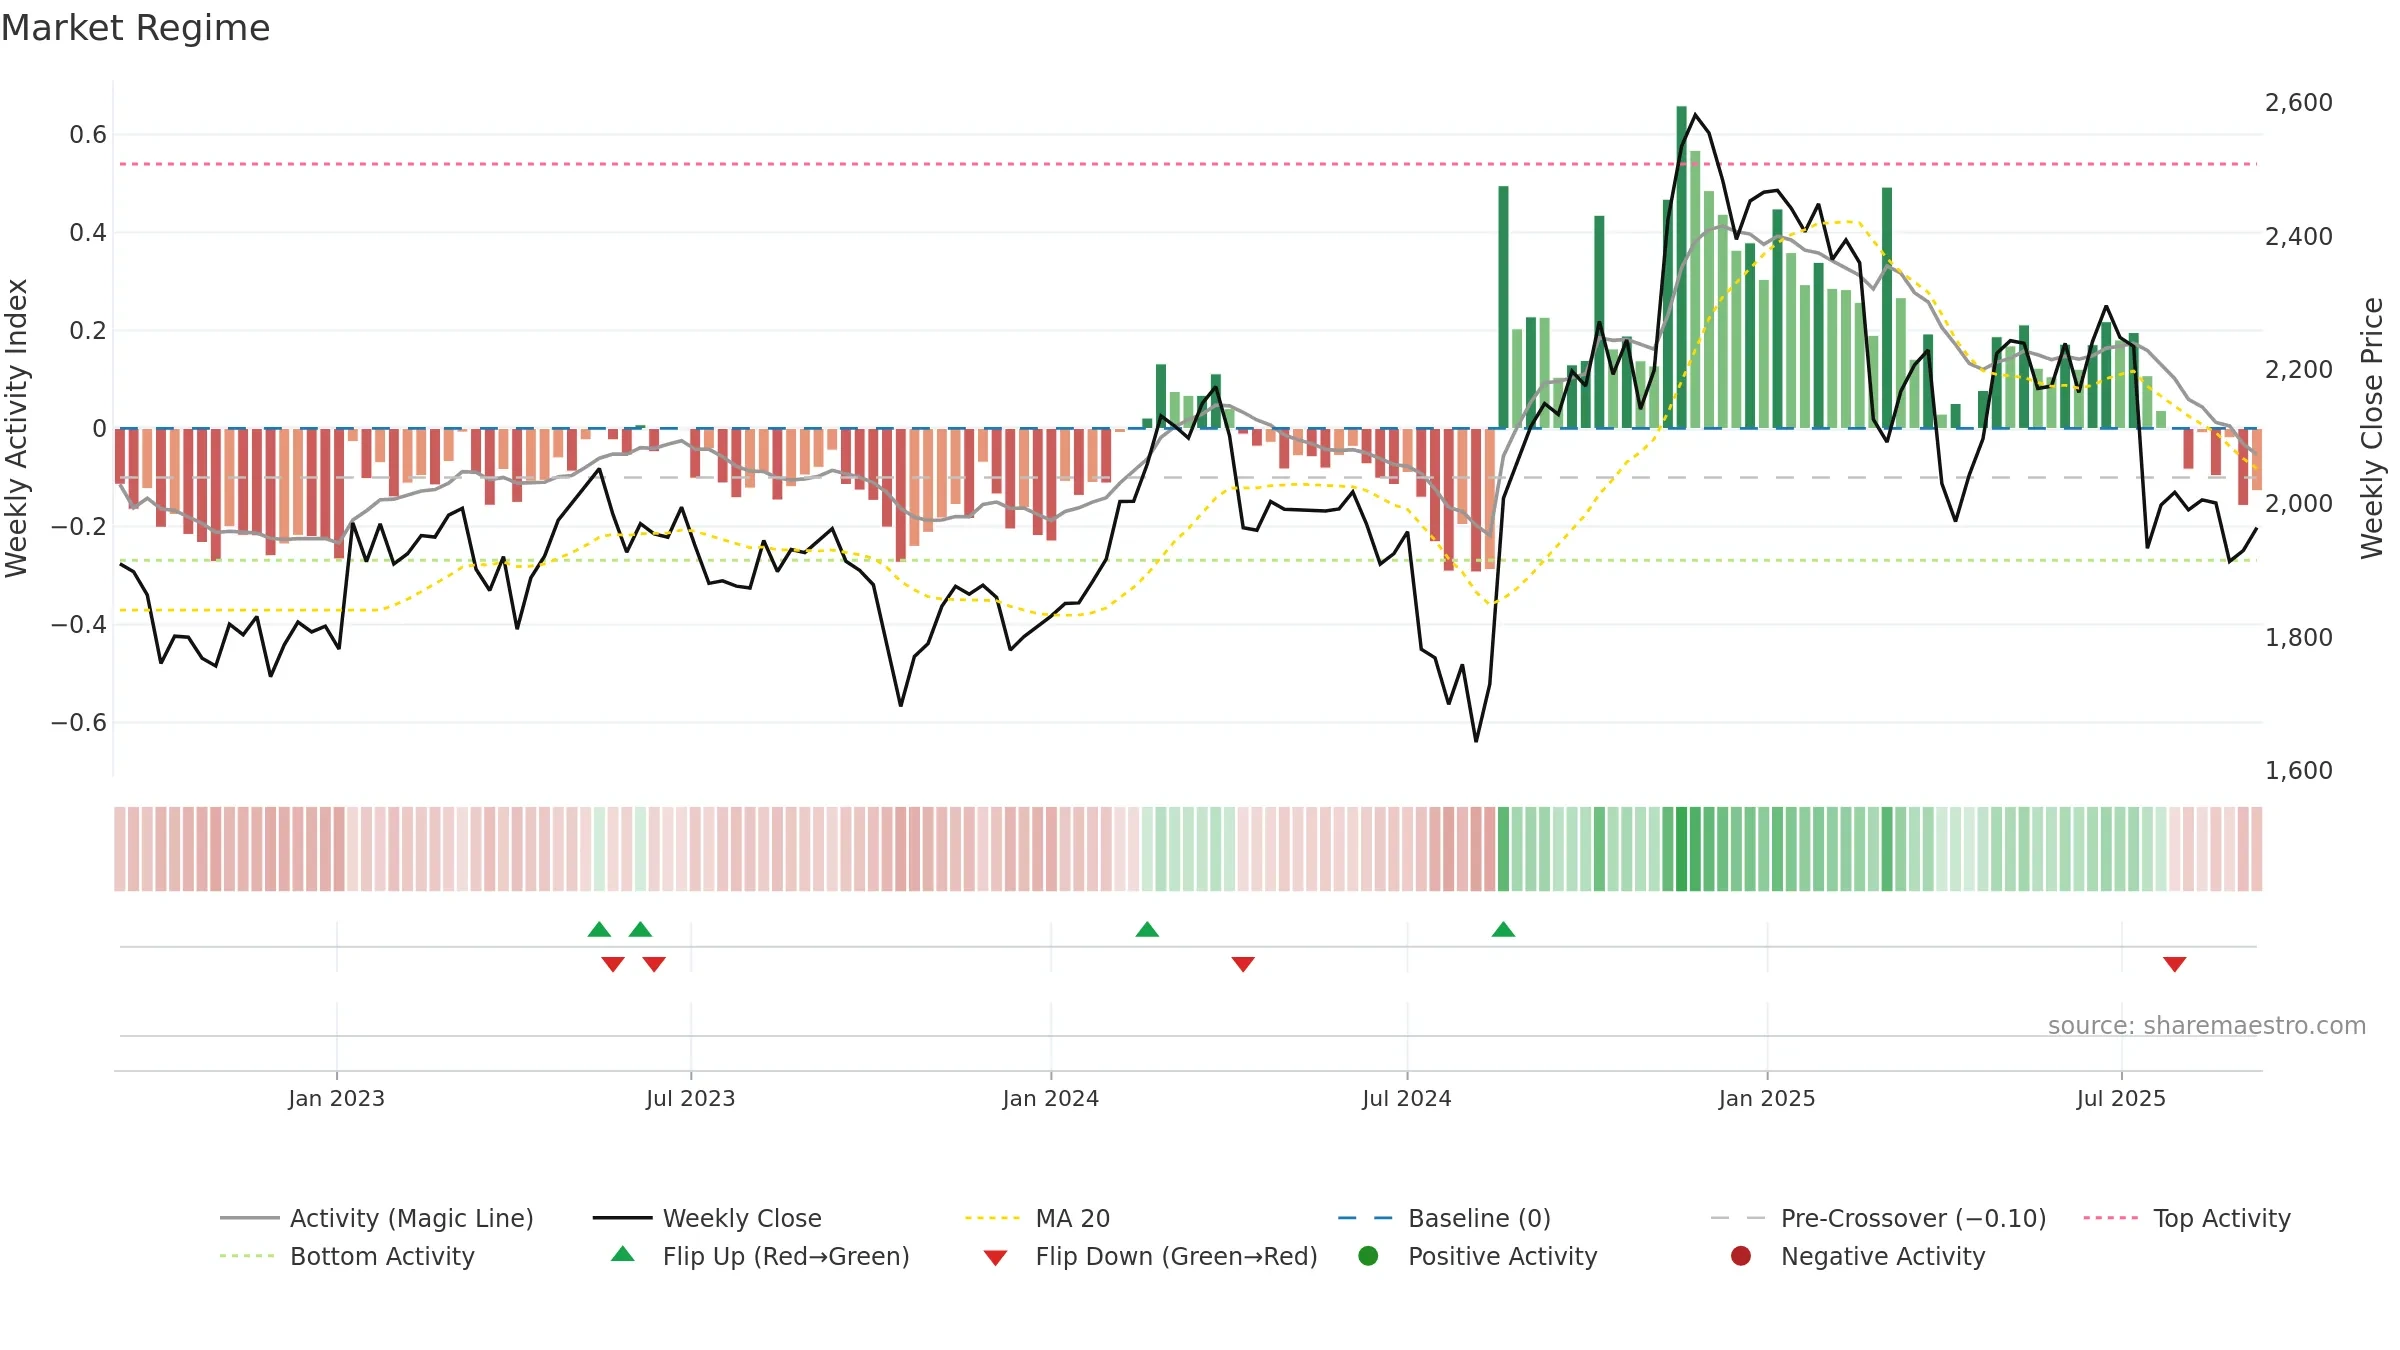Click the Flip Down marker after Jul 2025
2400x1350 pixels.
2174,964
